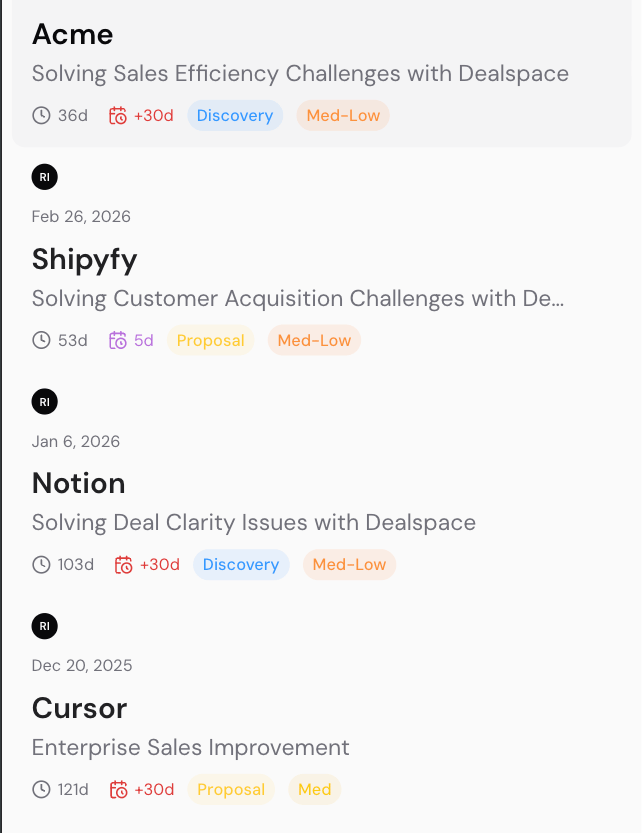Select the Enterprise Sales Improvement description
The width and height of the screenshot is (642, 833).
(190, 747)
